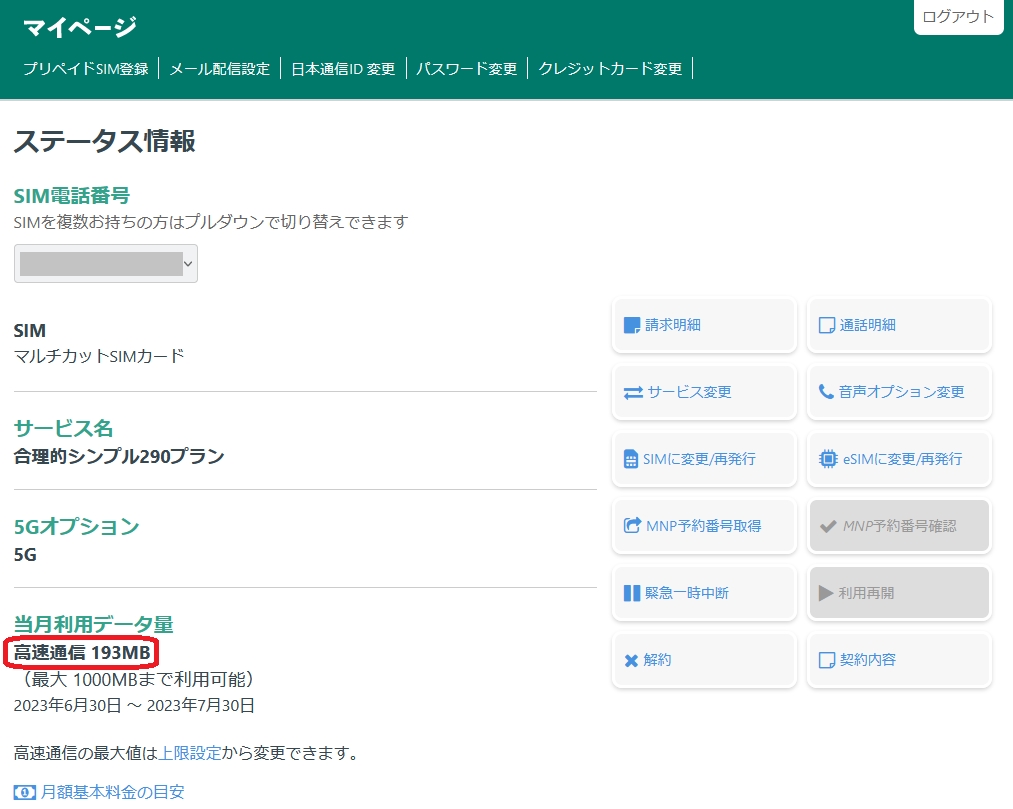Click the サービス変更 swap arrows icon
Image resolution: width=1013 pixels, height=809 pixels.
tap(633, 392)
